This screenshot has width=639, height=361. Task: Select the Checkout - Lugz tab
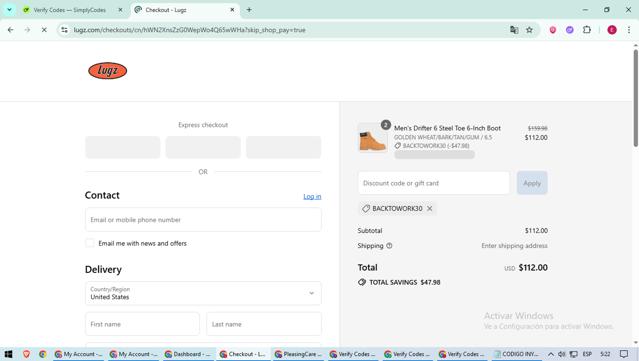(x=166, y=10)
